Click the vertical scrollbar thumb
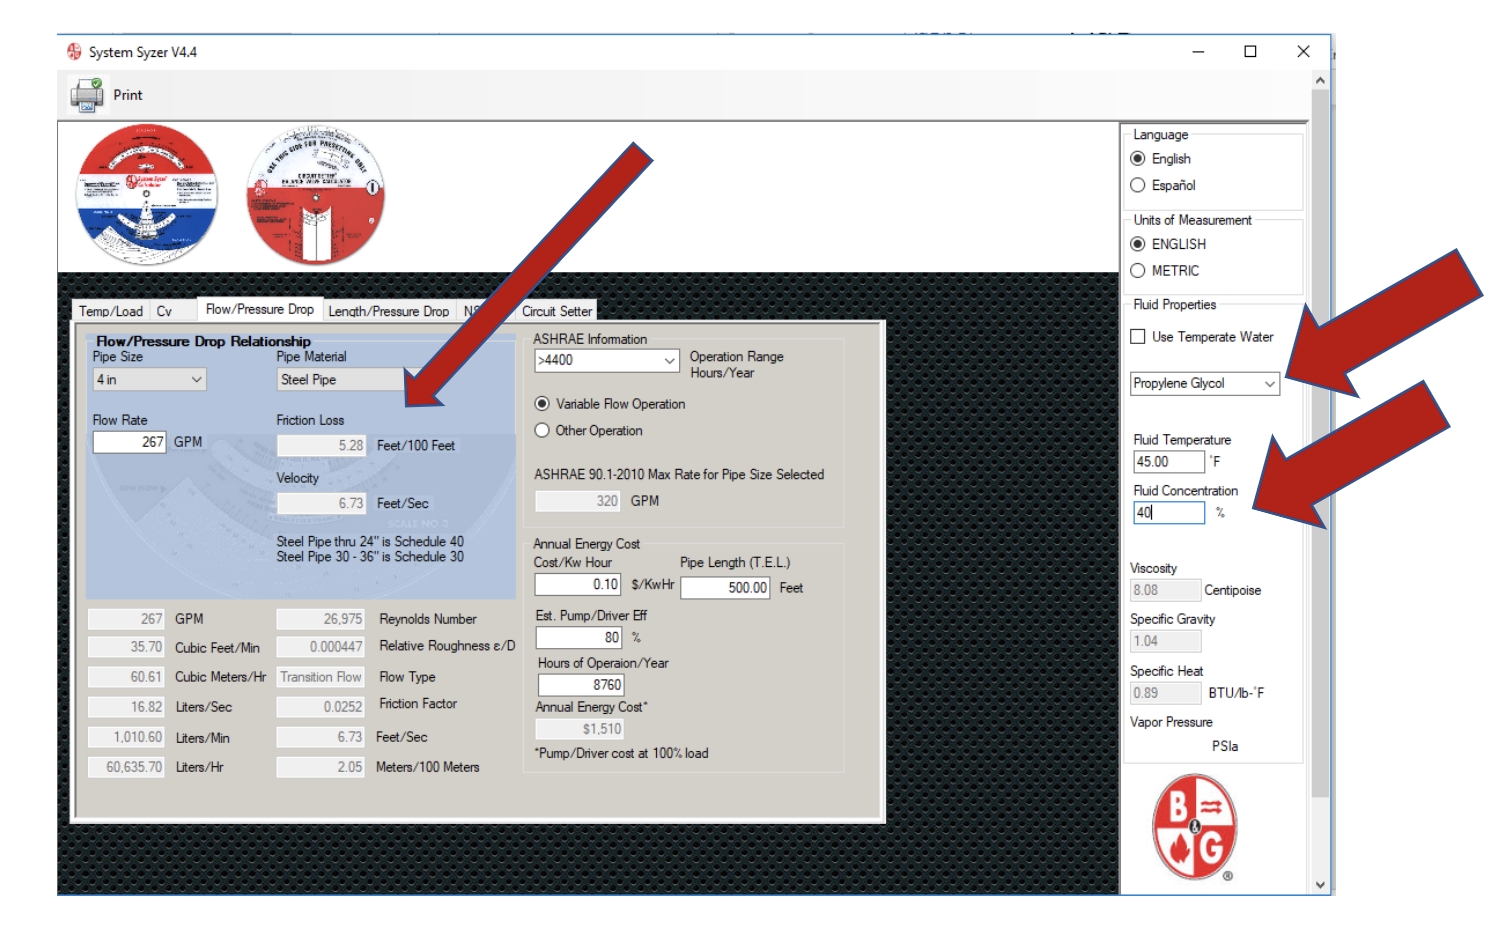 click(x=1320, y=443)
